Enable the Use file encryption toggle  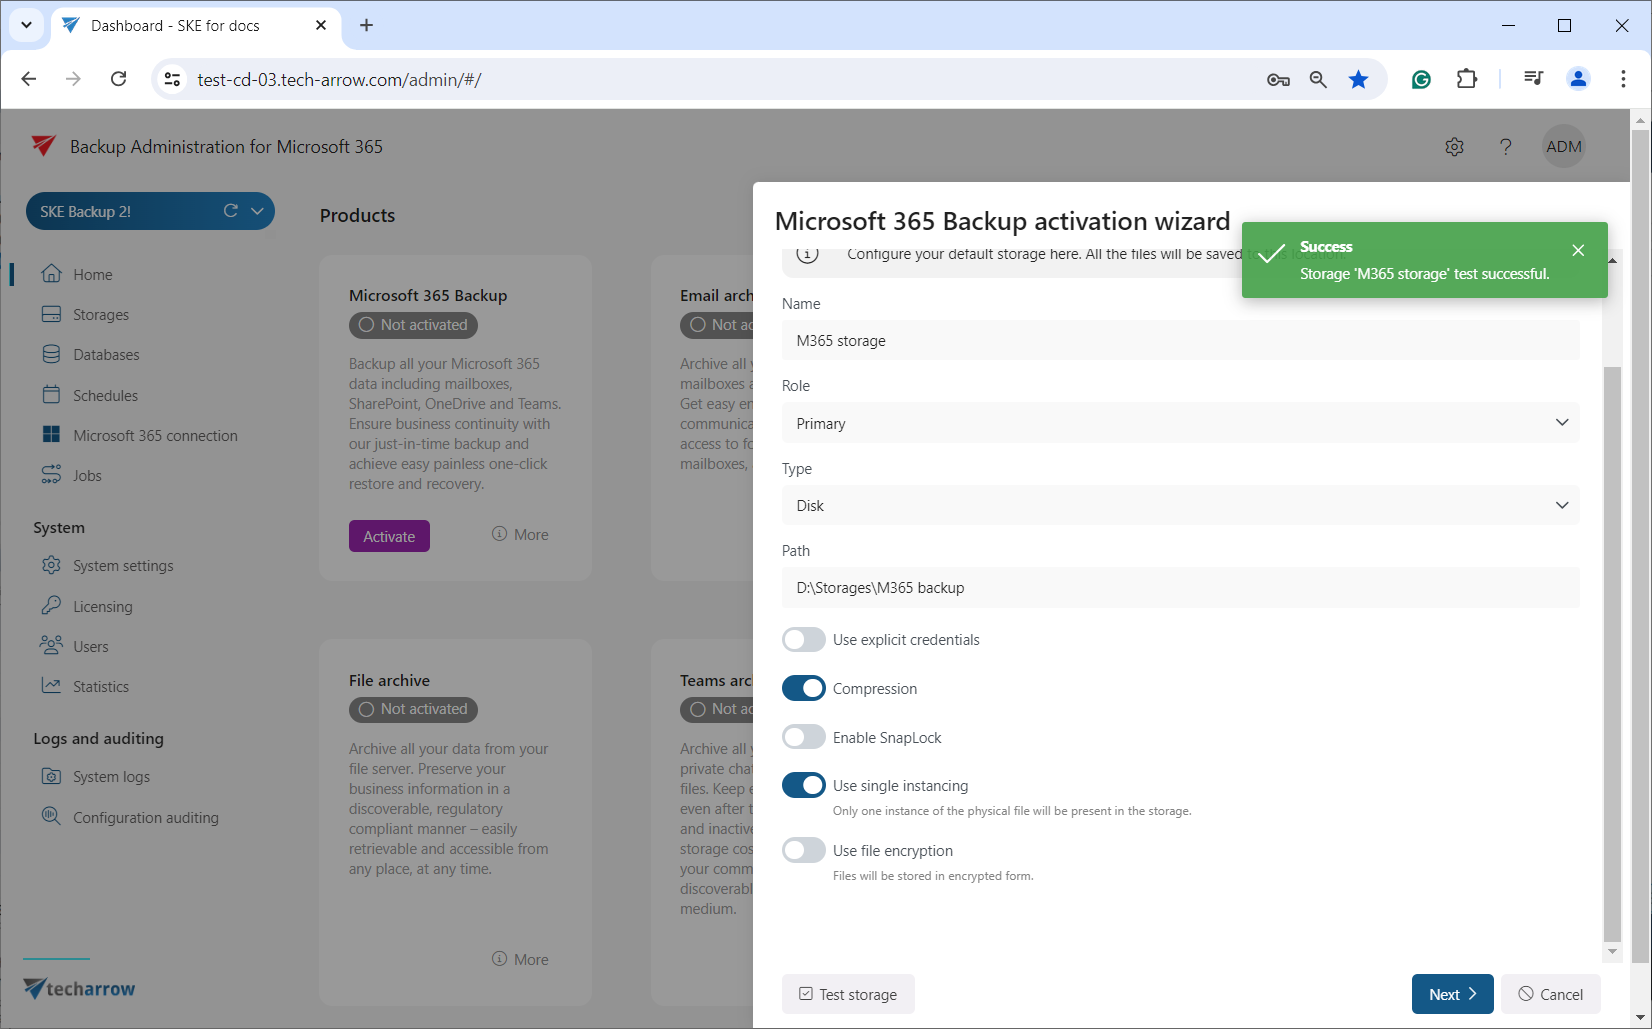tap(803, 851)
